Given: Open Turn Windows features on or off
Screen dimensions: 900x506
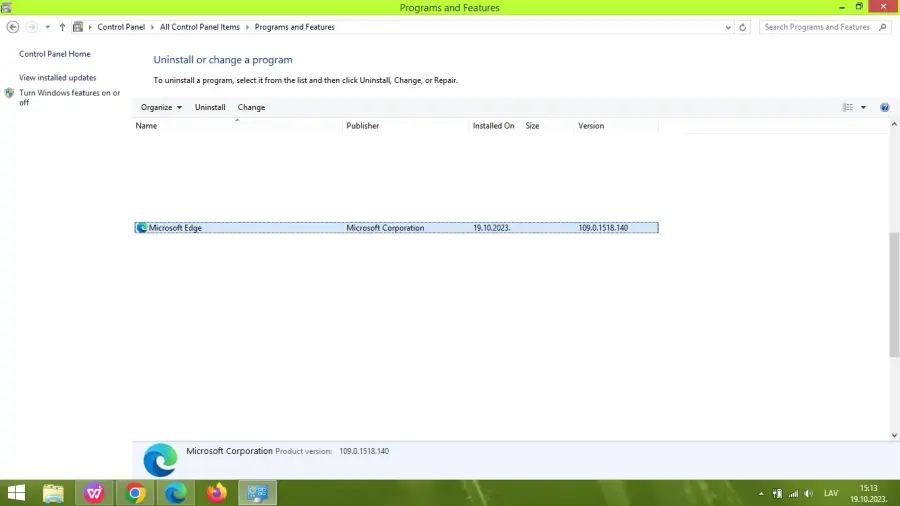Looking at the screenshot, I should coord(69,98).
